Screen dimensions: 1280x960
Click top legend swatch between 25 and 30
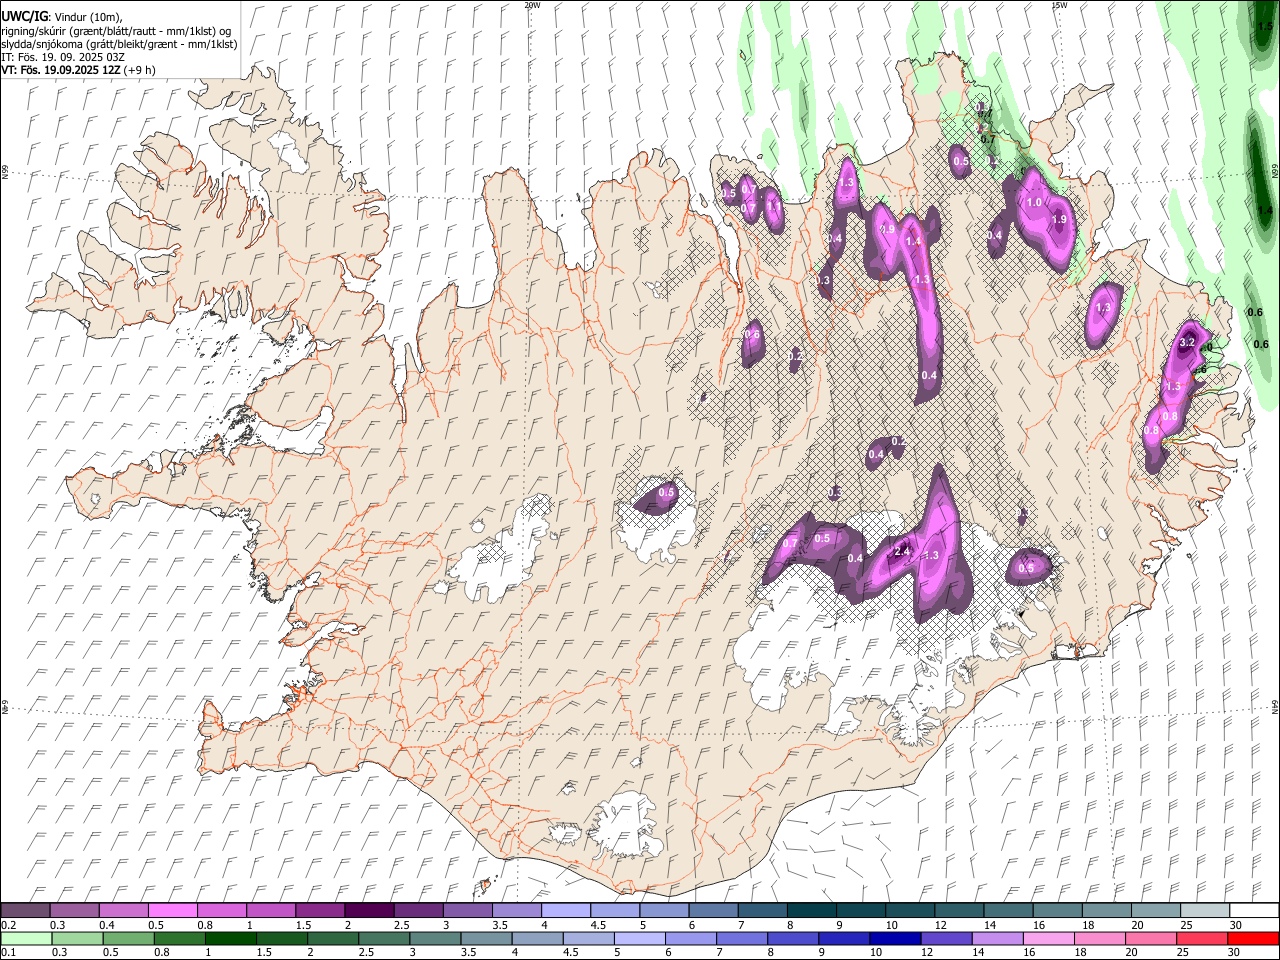(x=1205, y=910)
